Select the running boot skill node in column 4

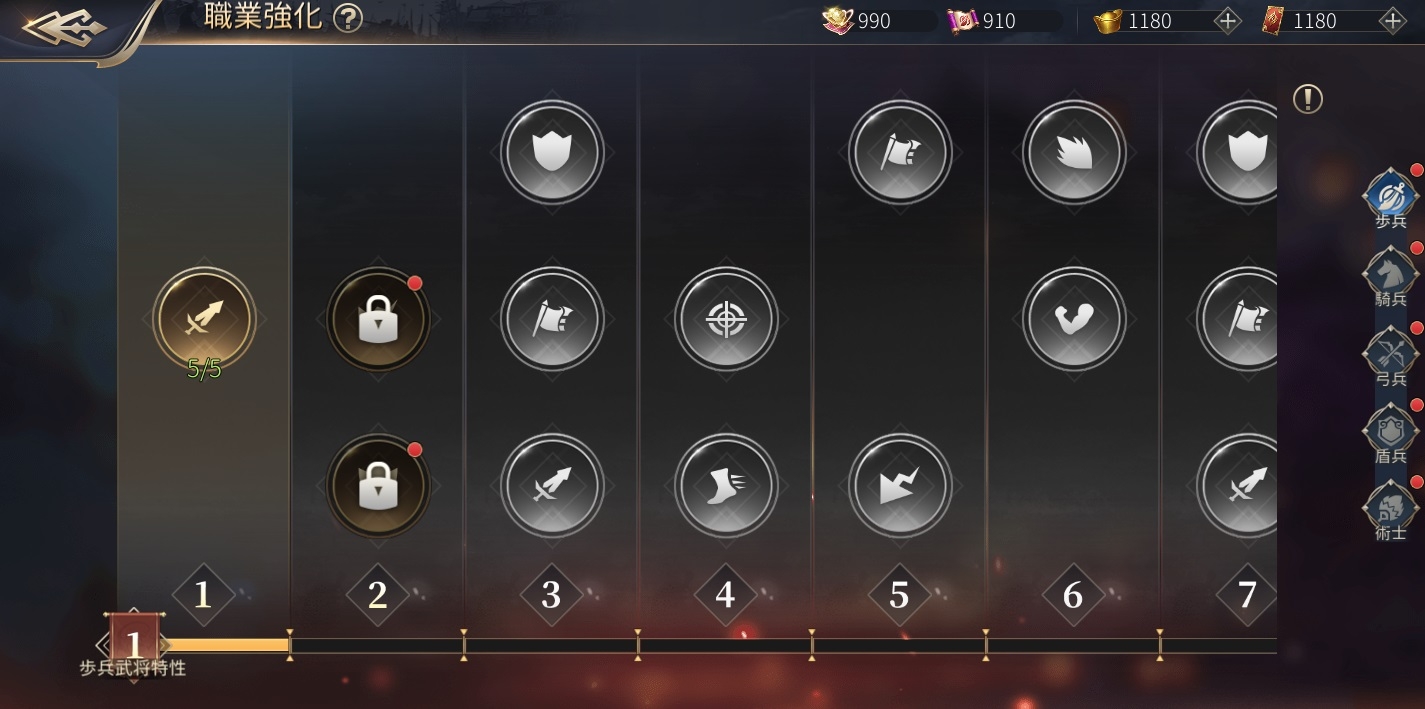tap(726, 487)
